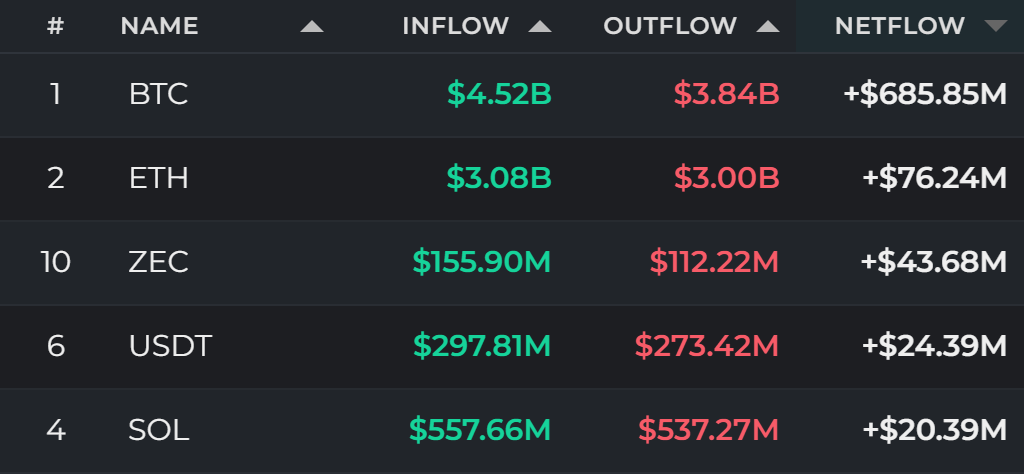Viewport: 1024px width, 474px height.
Task: Click SOL outflow value $537.27M
Action: tap(709, 430)
